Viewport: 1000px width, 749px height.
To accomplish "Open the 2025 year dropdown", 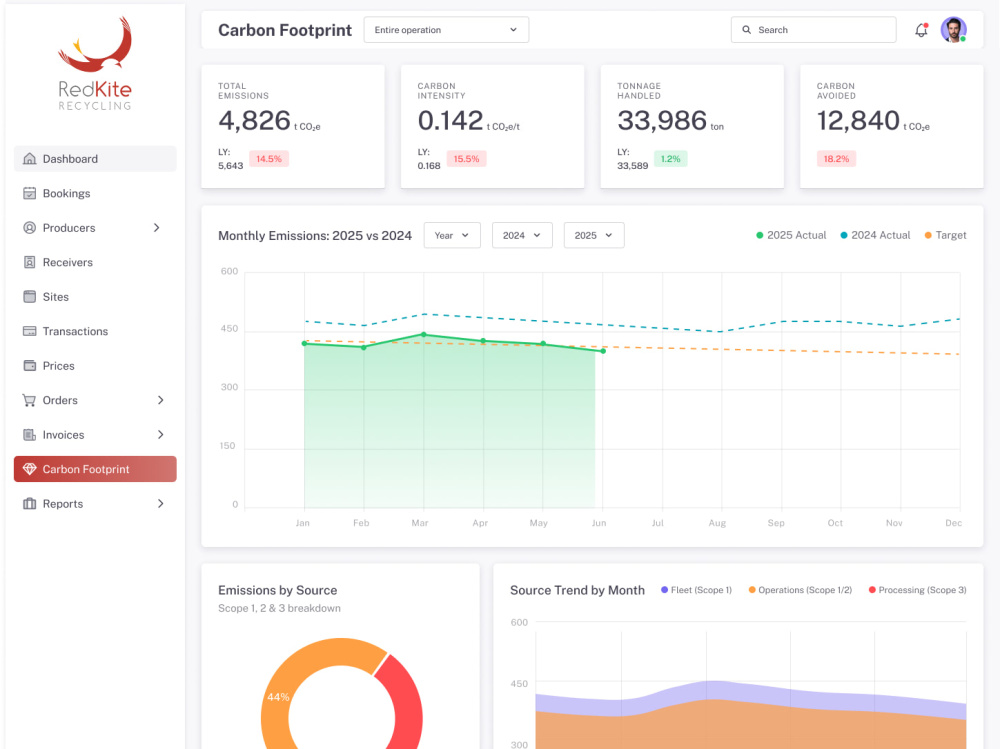I will pos(593,235).
